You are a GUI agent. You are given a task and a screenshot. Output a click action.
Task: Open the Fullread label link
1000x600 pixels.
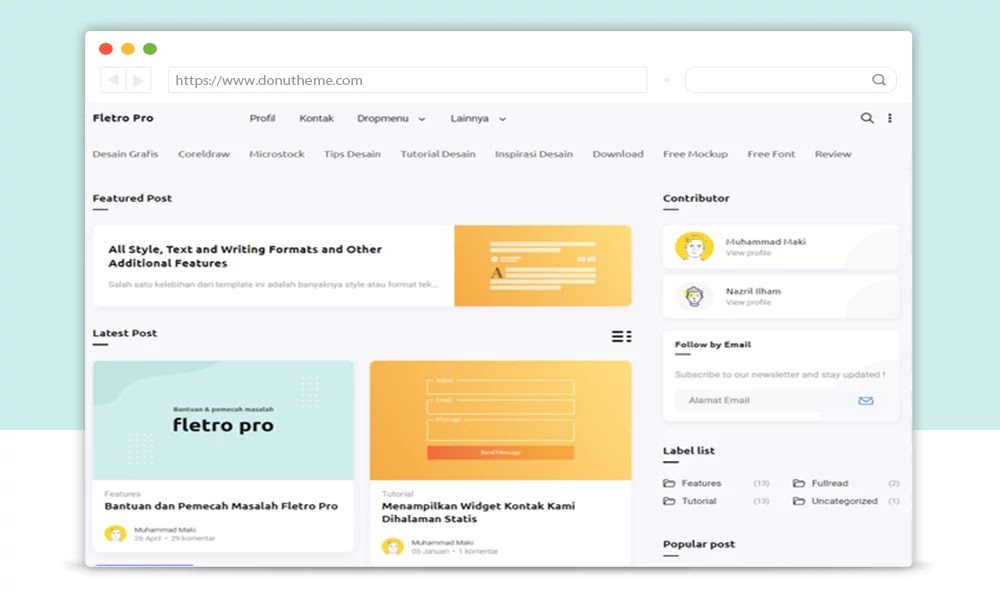click(x=830, y=483)
